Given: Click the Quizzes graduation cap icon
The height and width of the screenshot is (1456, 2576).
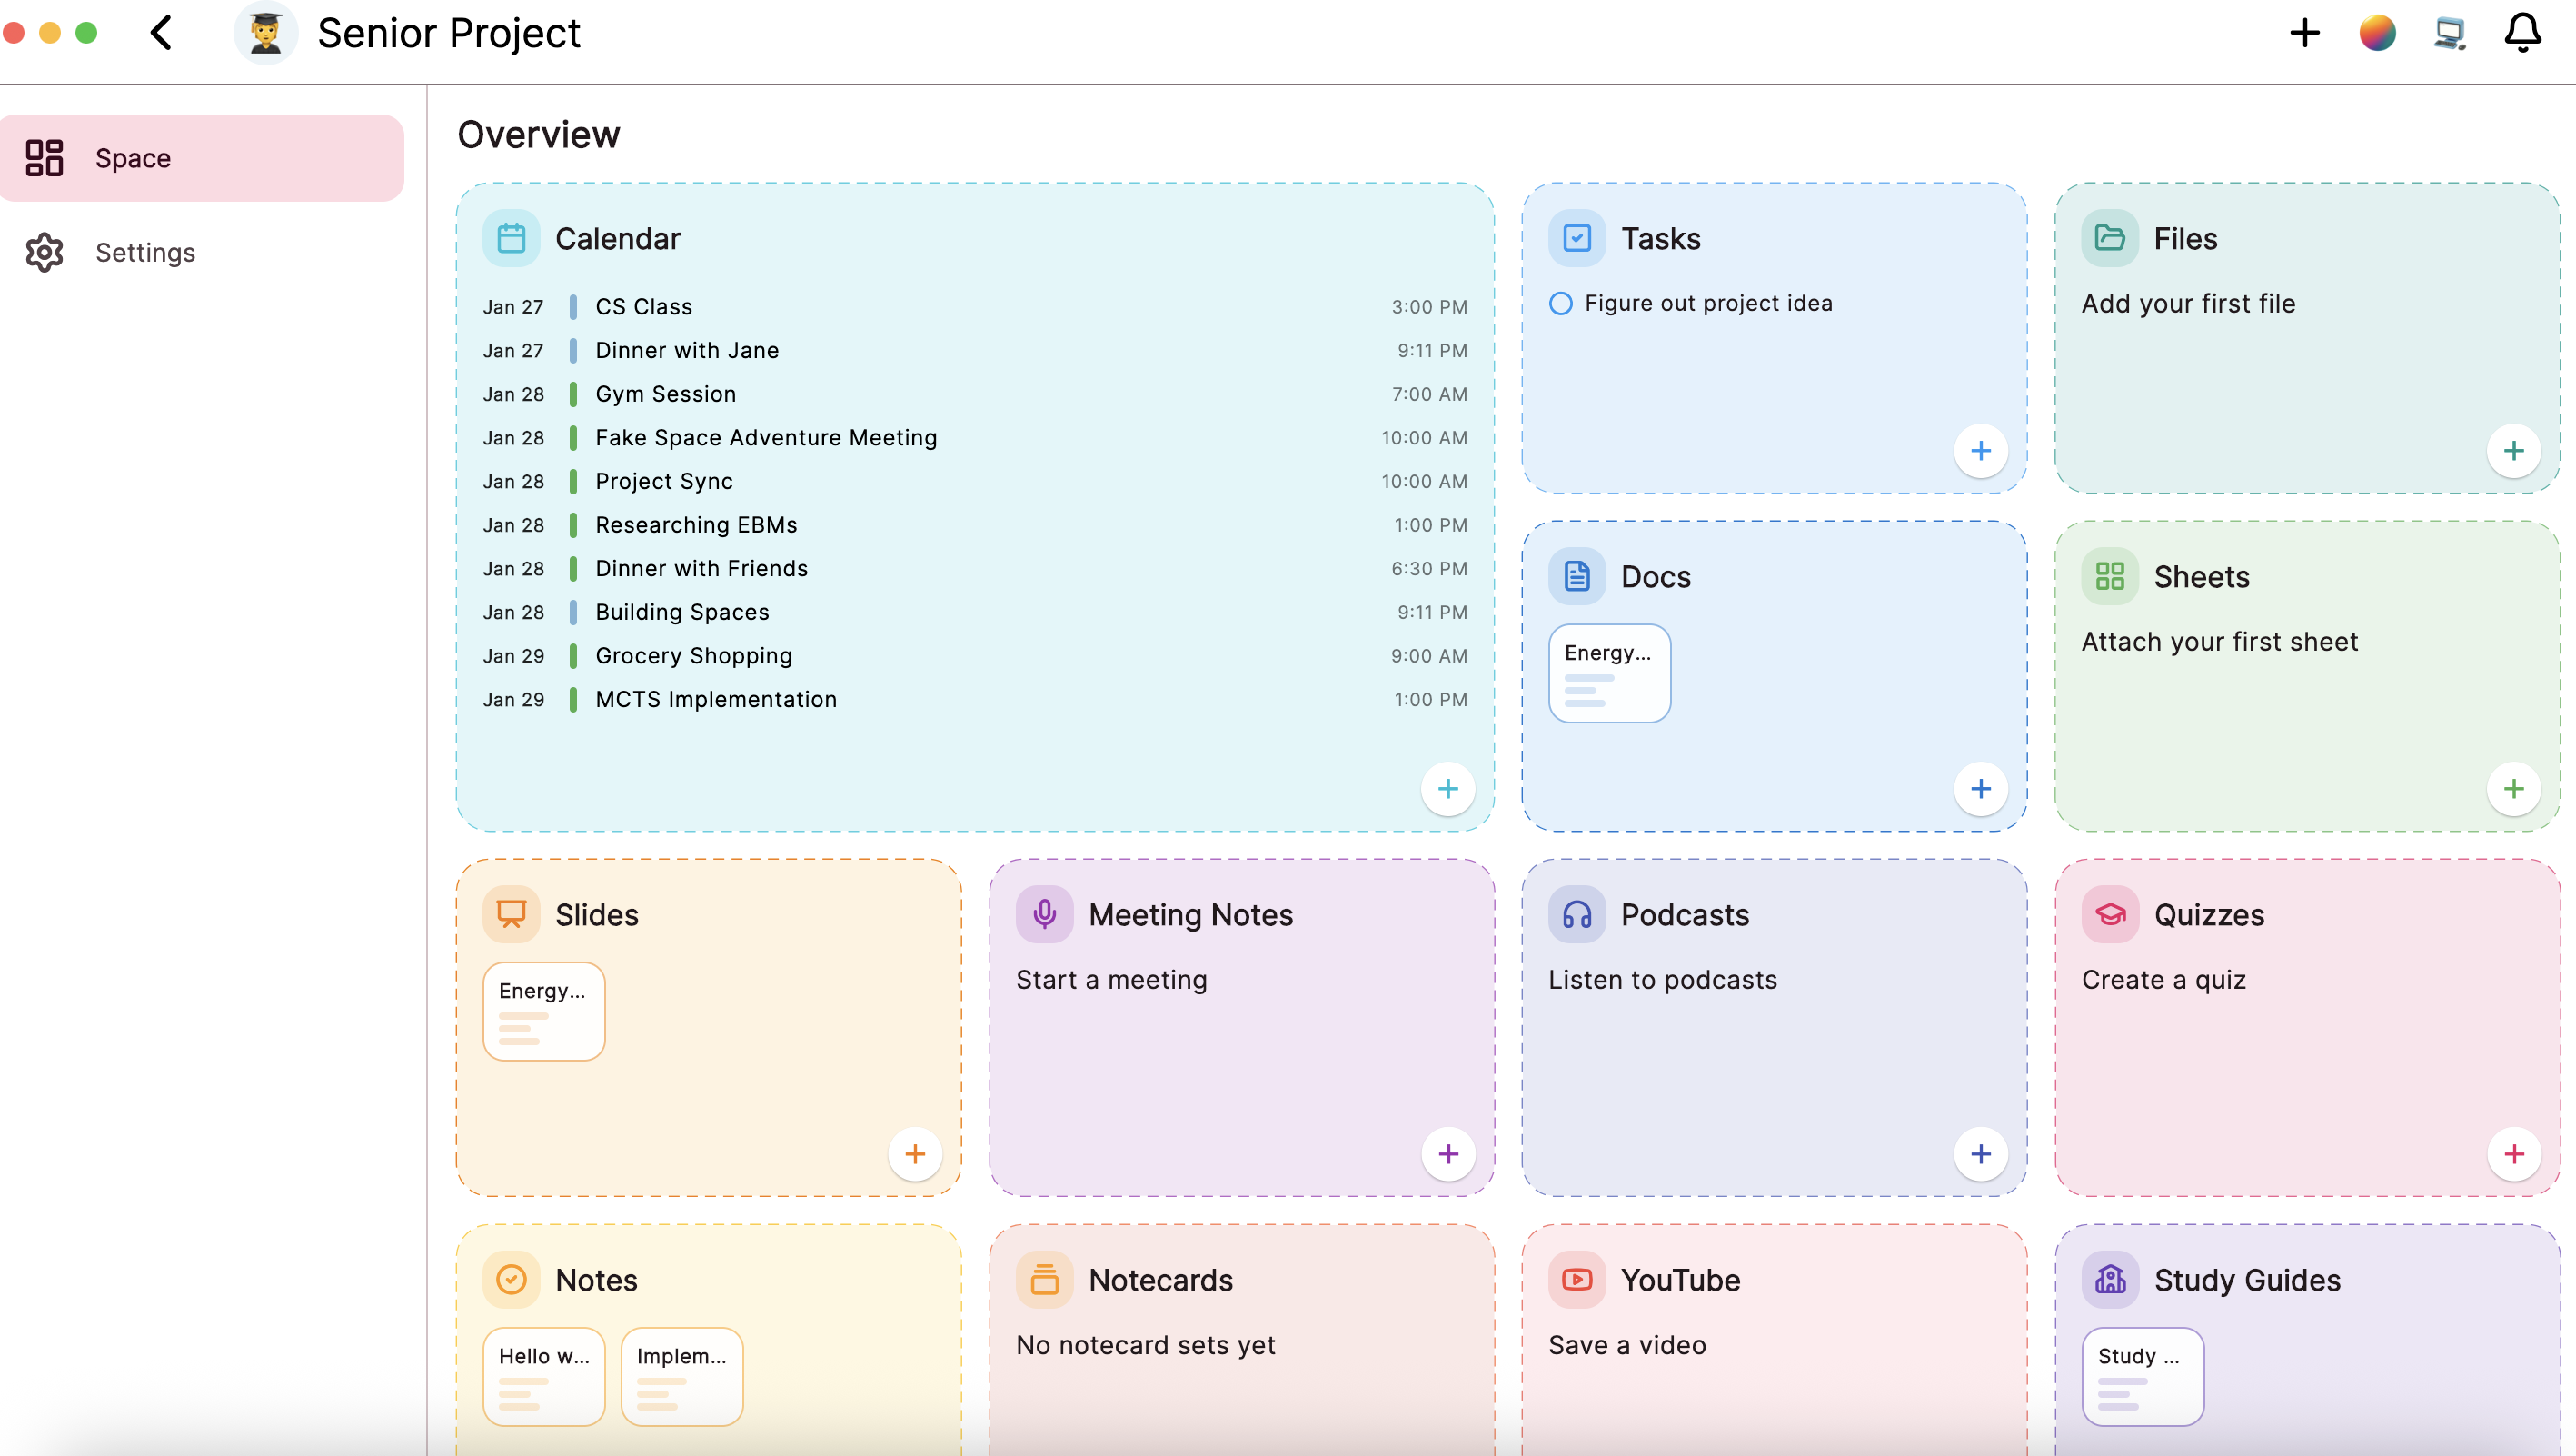Looking at the screenshot, I should (x=2110, y=913).
